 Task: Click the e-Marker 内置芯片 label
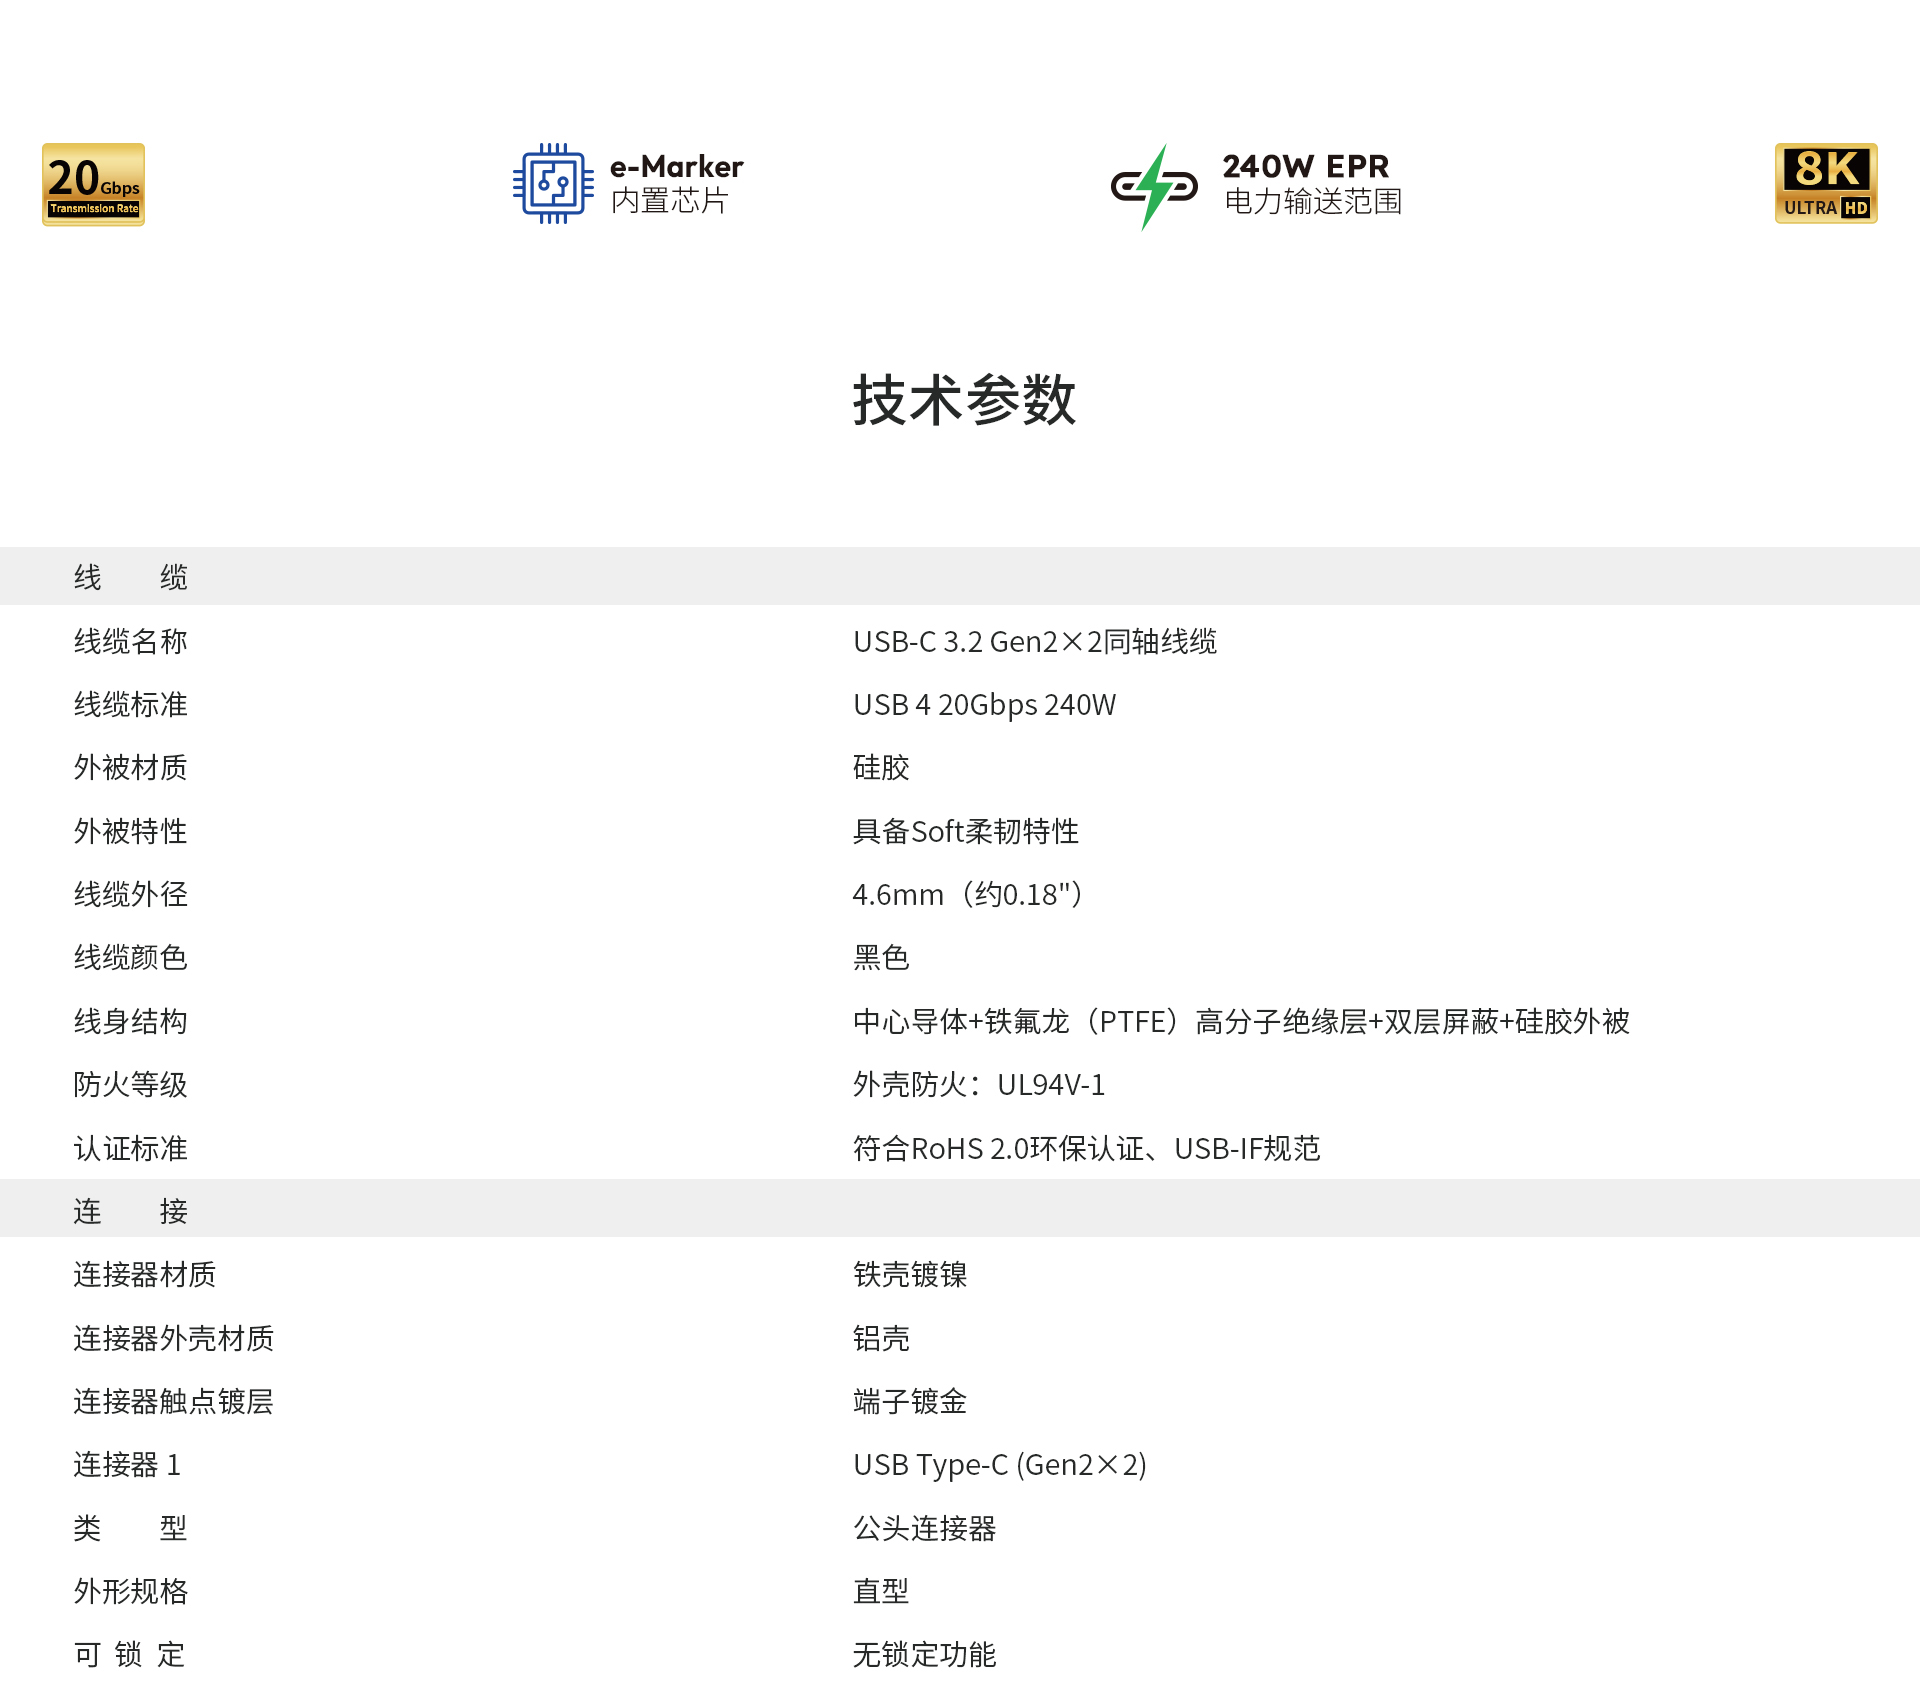pos(676,184)
